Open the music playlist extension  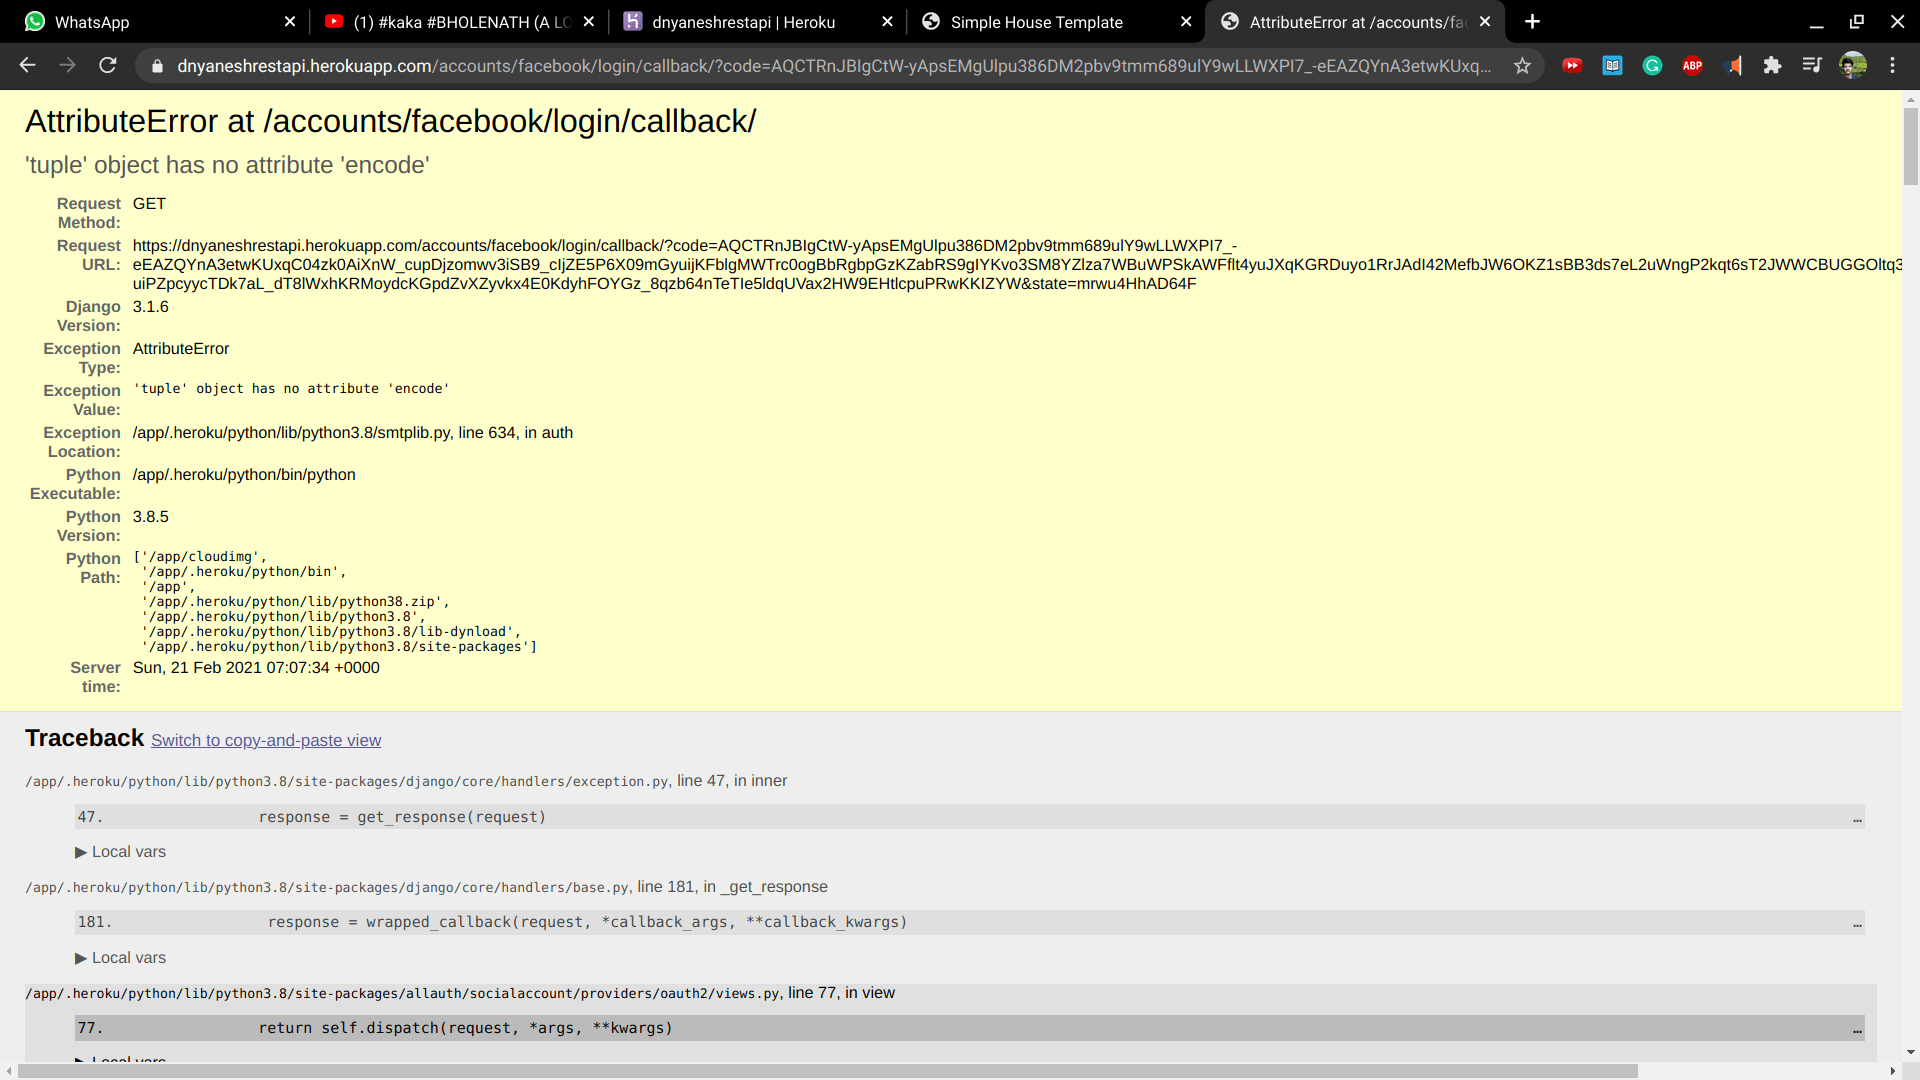click(x=1812, y=65)
